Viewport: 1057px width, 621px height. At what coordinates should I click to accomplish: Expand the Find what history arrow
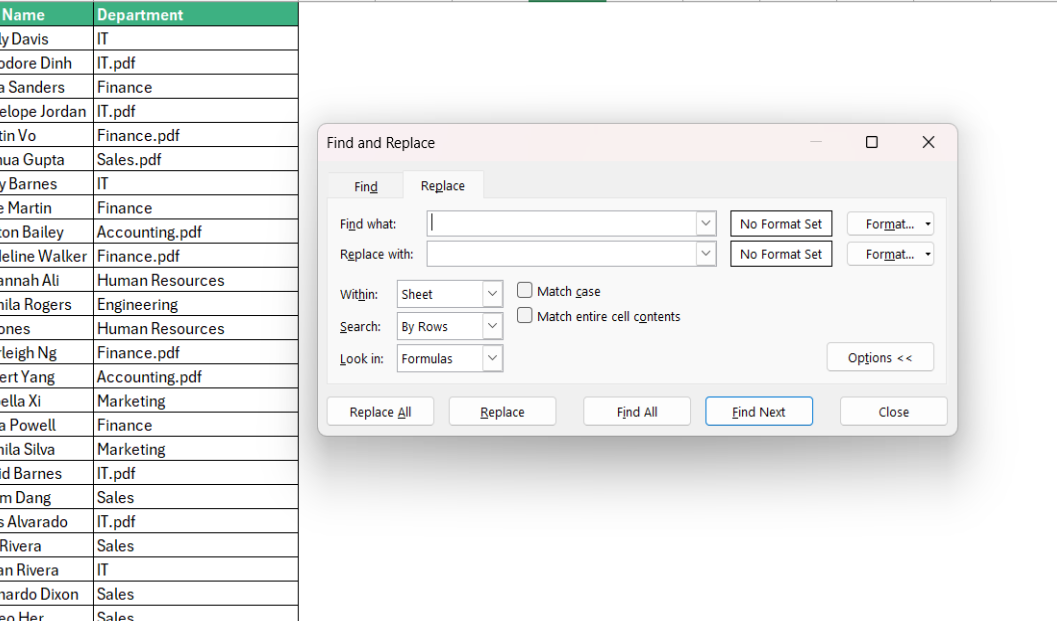pyautogui.click(x=705, y=223)
